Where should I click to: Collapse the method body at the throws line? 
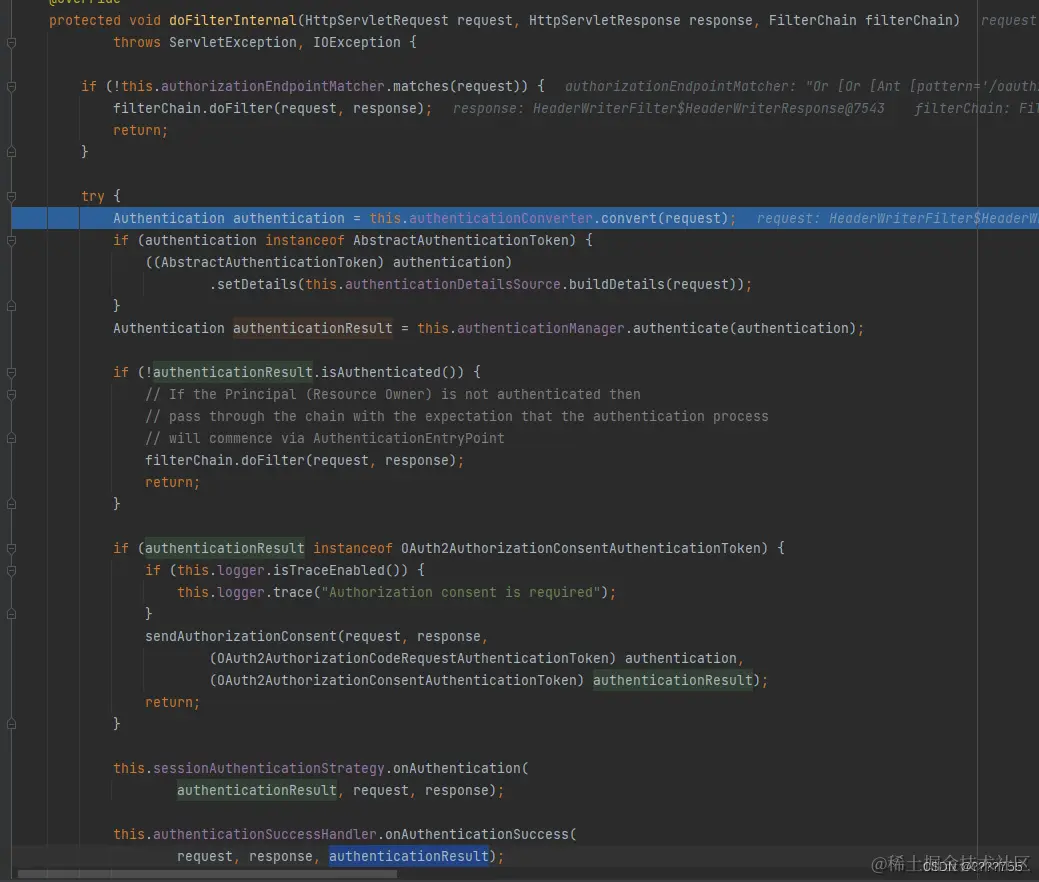coord(11,42)
